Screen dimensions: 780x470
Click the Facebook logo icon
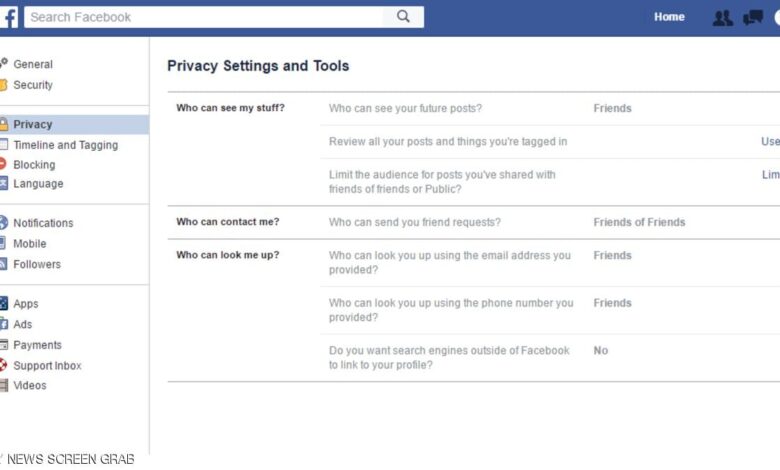pos(9,17)
